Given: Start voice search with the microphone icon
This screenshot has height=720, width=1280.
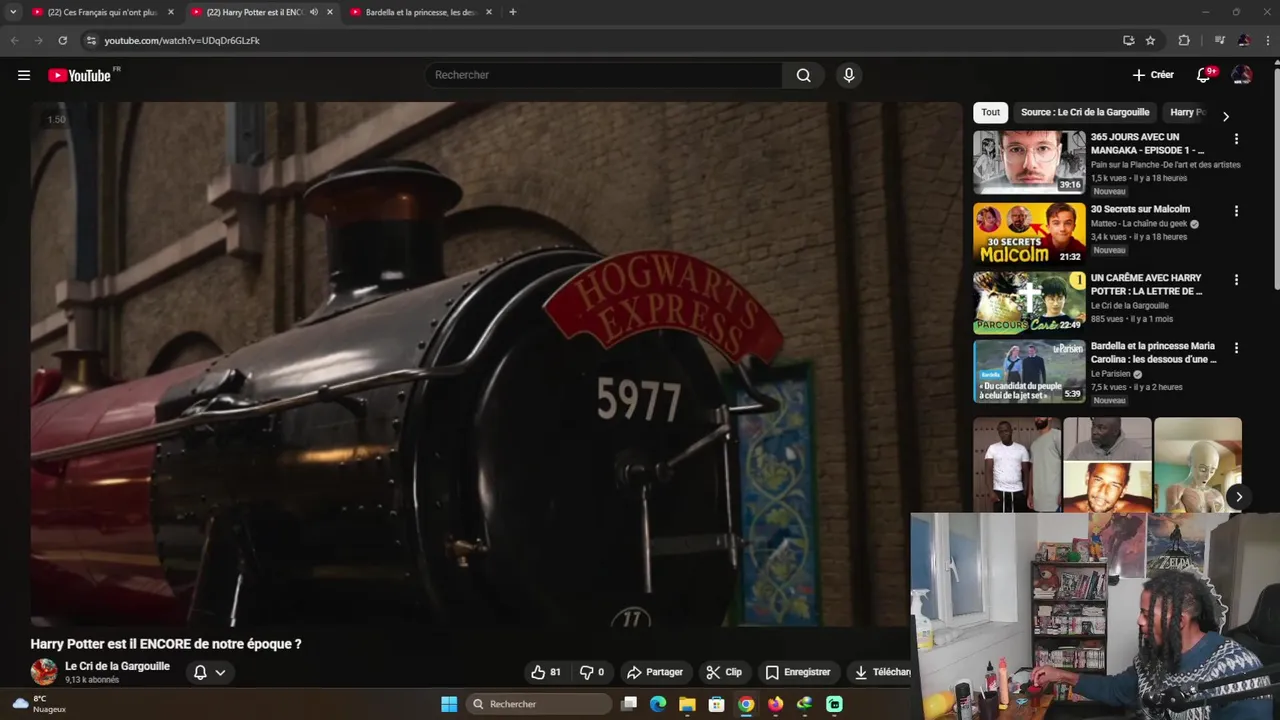Looking at the screenshot, I should 849,75.
